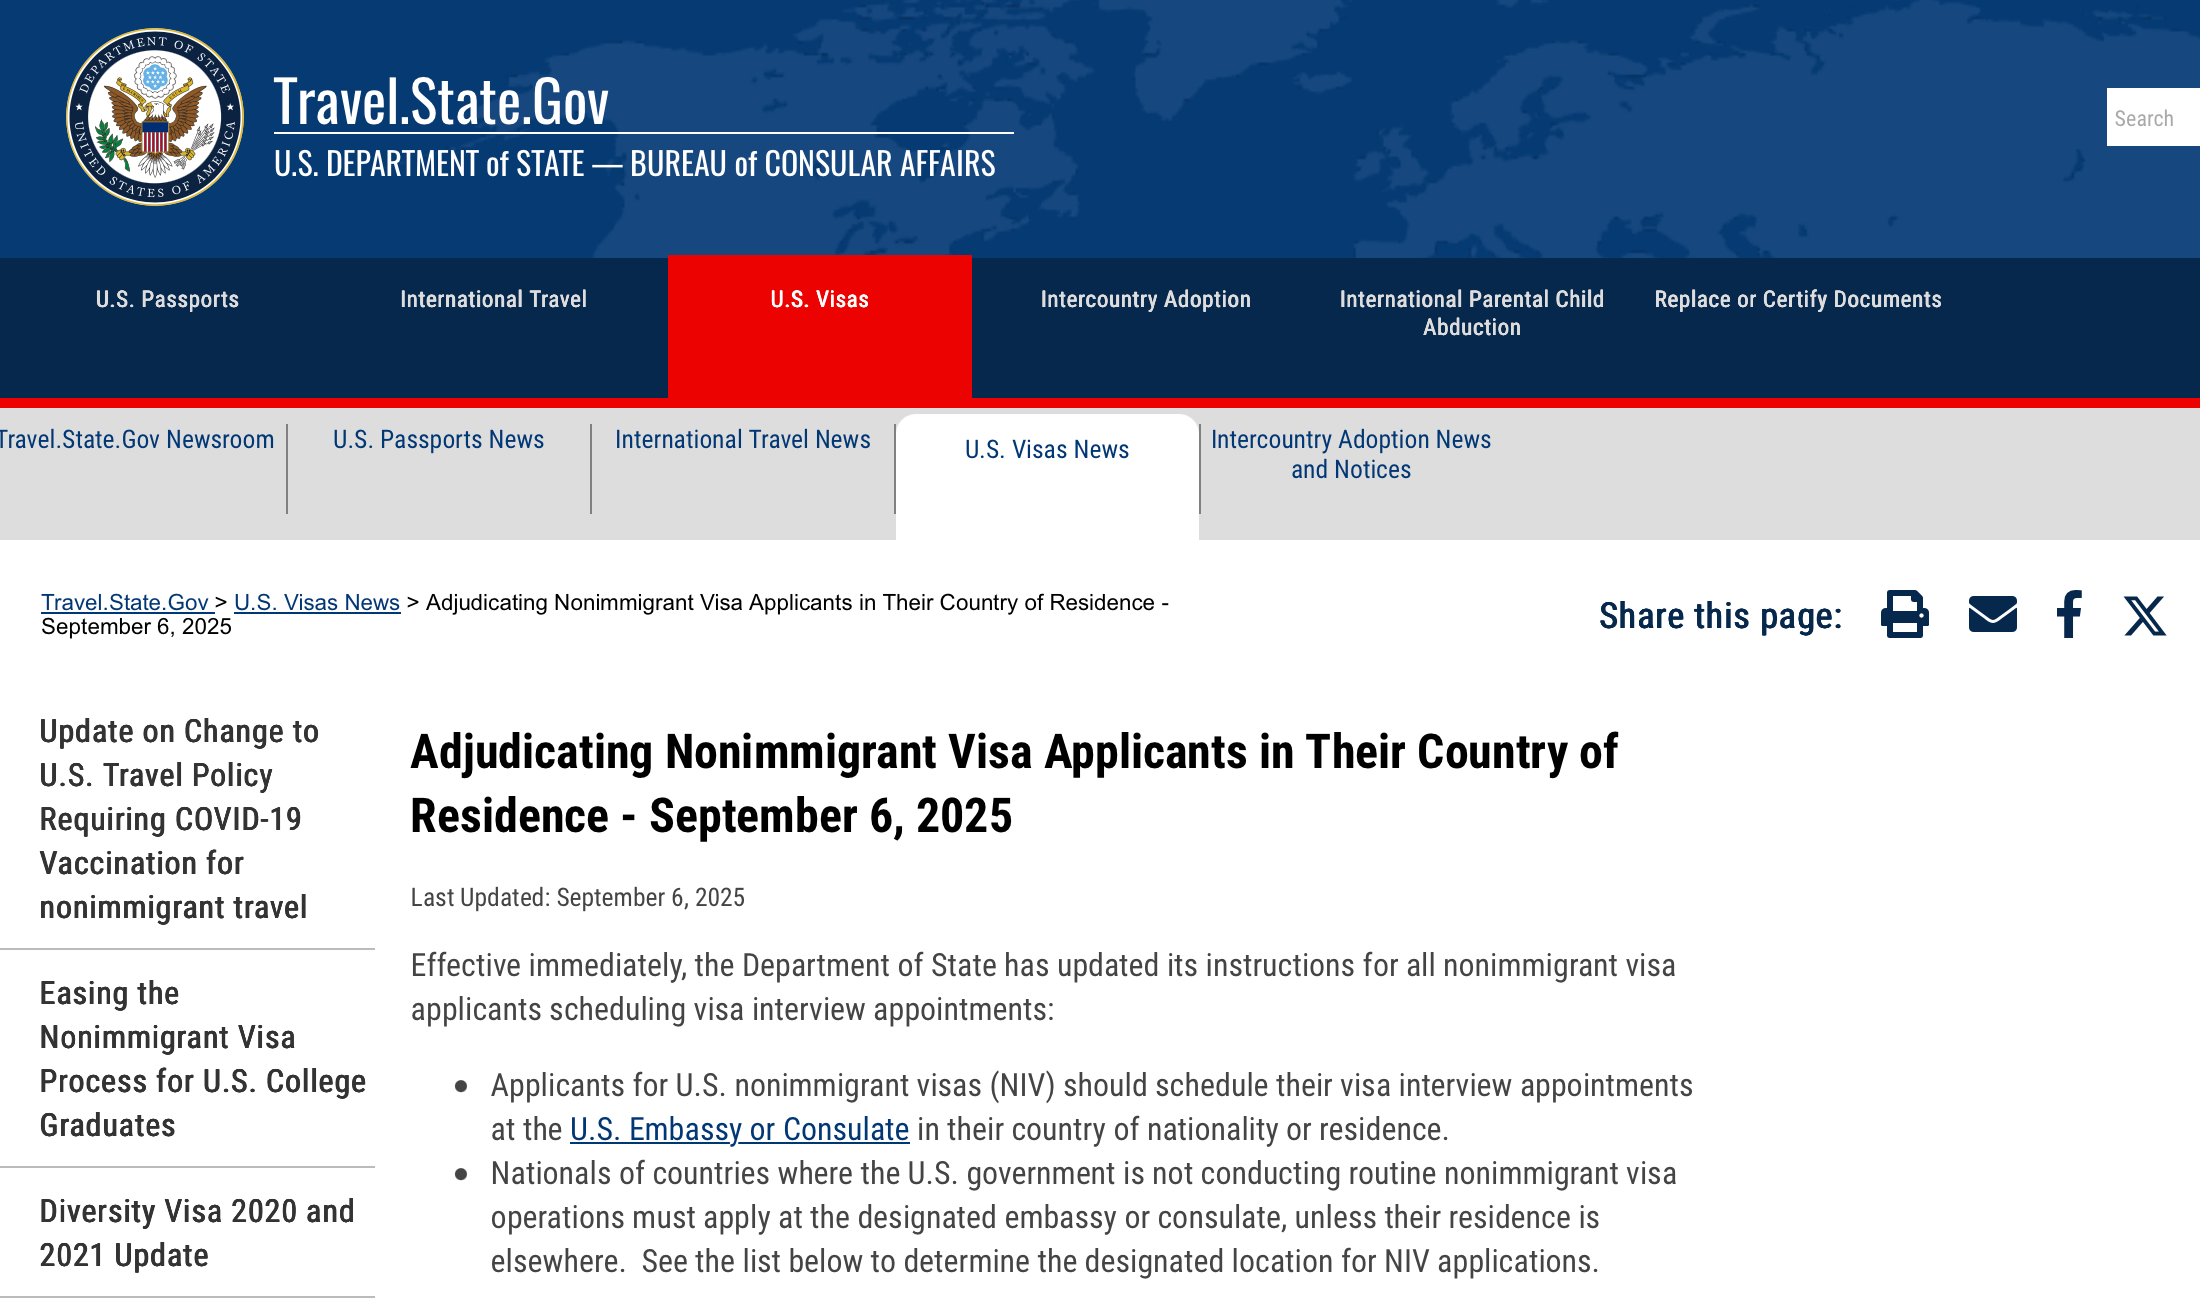Share page via email envelope icon
The width and height of the screenshot is (2200, 1298).
click(1992, 615)
